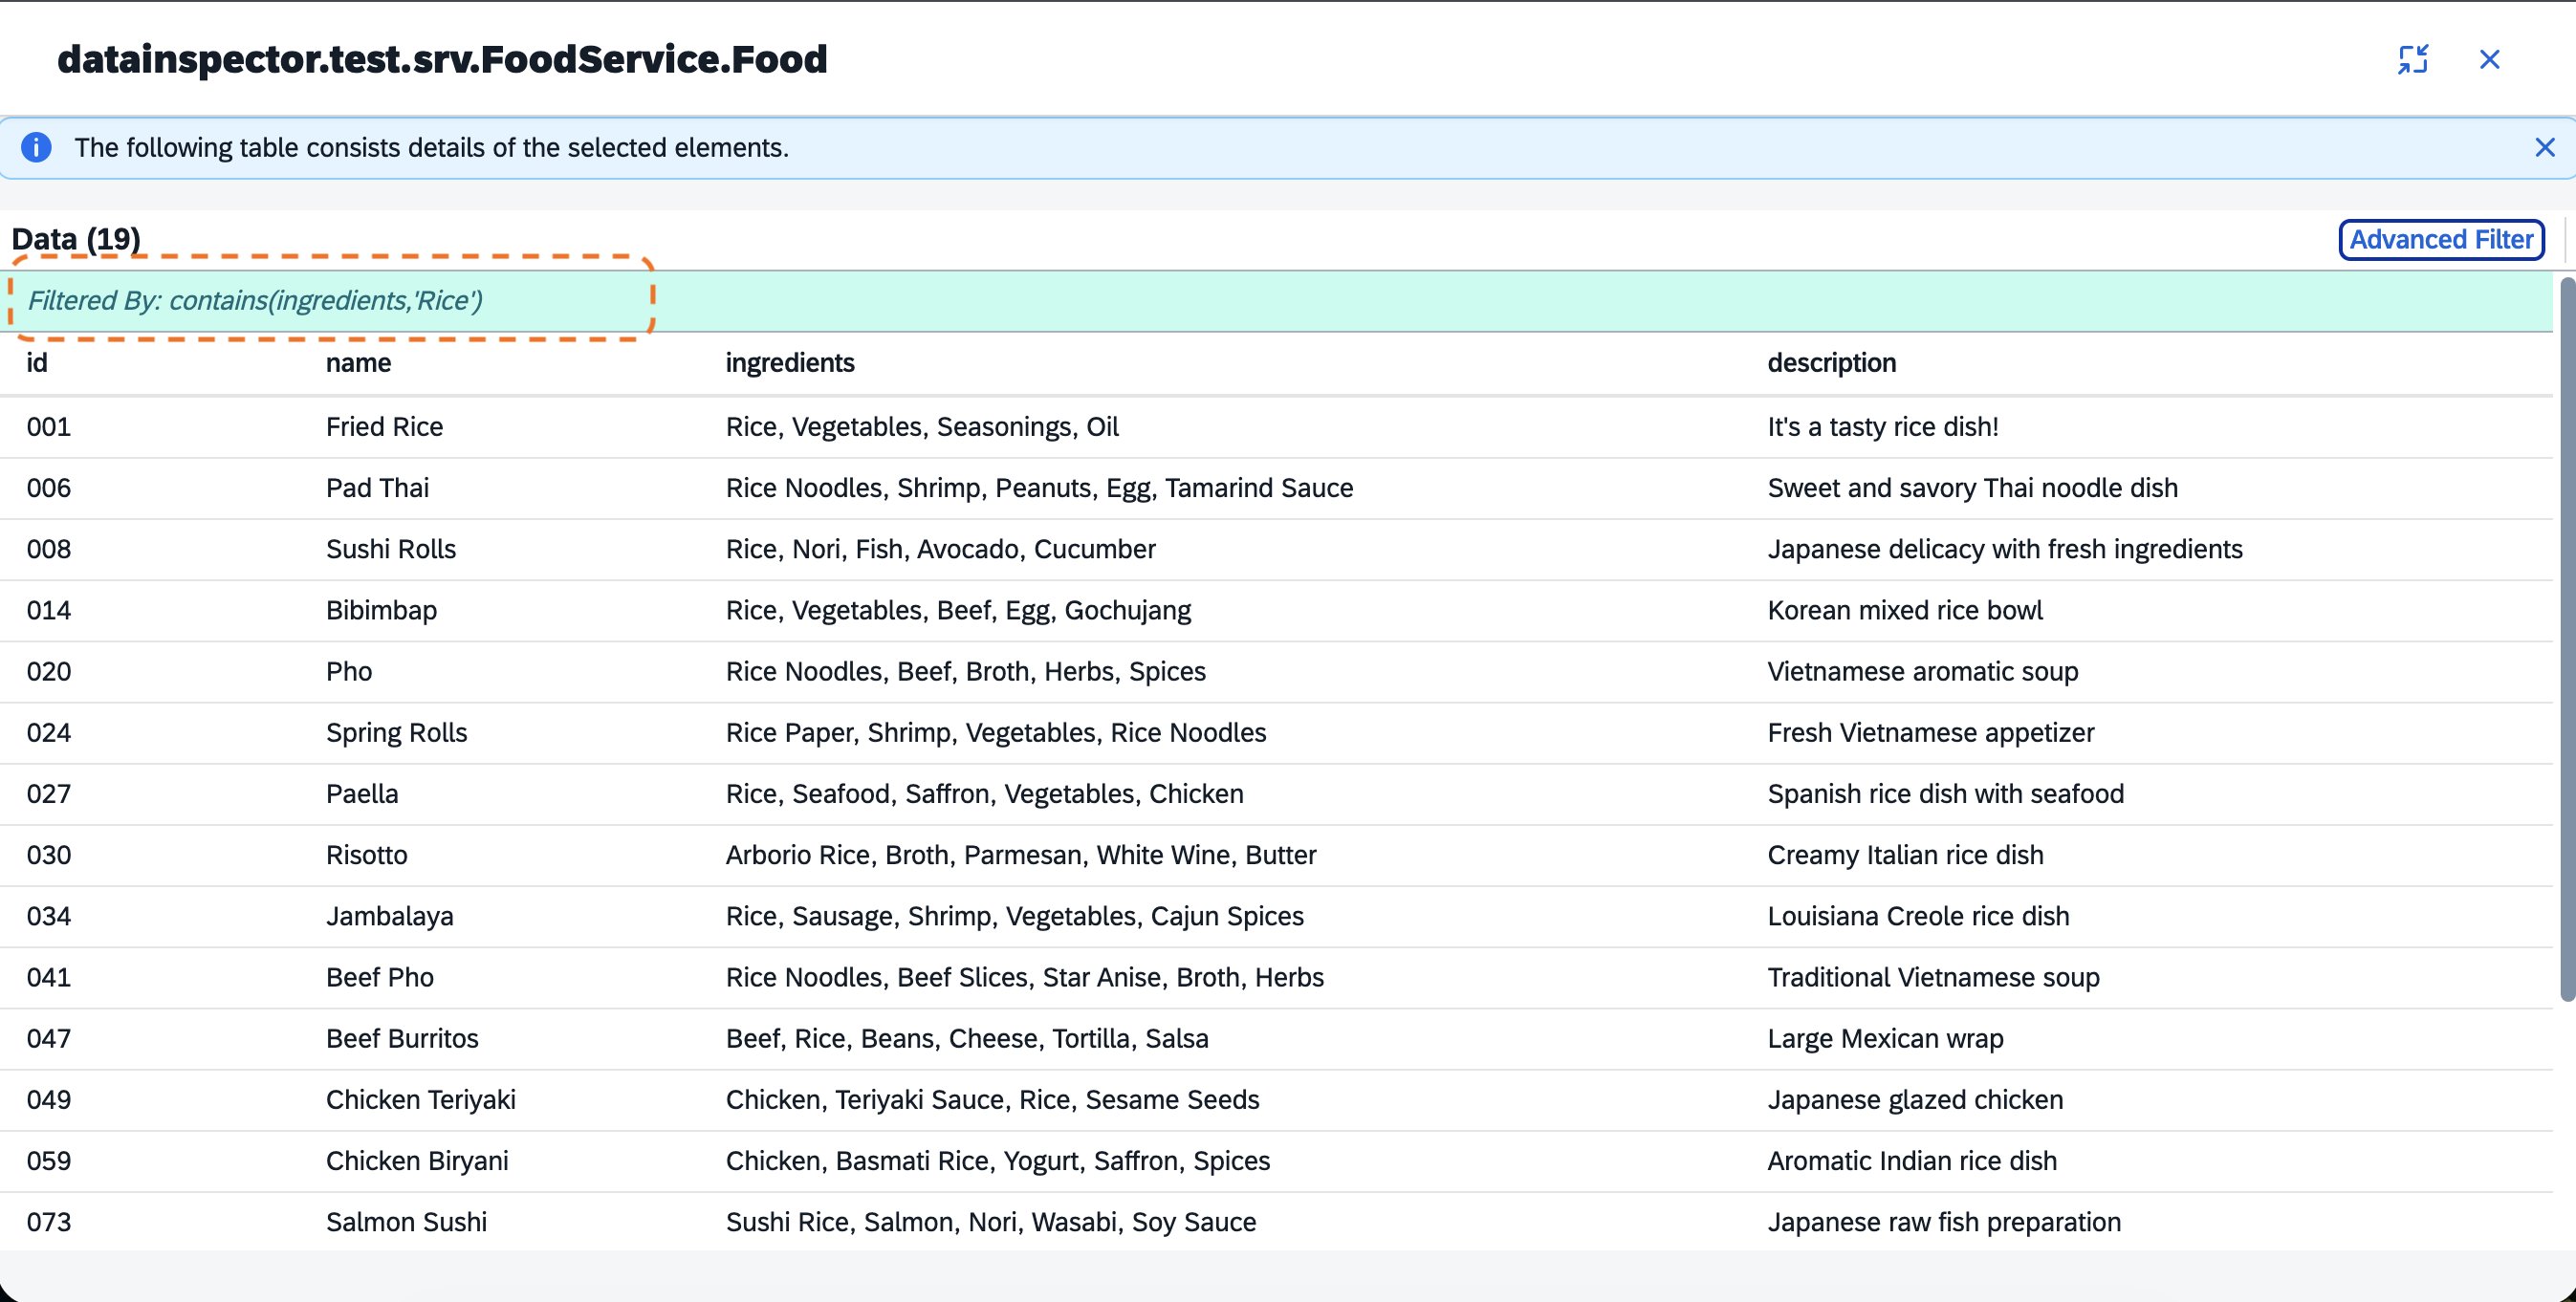This screenshot has height=1302, width=2576.
Task: Click 'Arborio Rice, Broth, Parmesan' ingredients cell
Action: 1020,855
